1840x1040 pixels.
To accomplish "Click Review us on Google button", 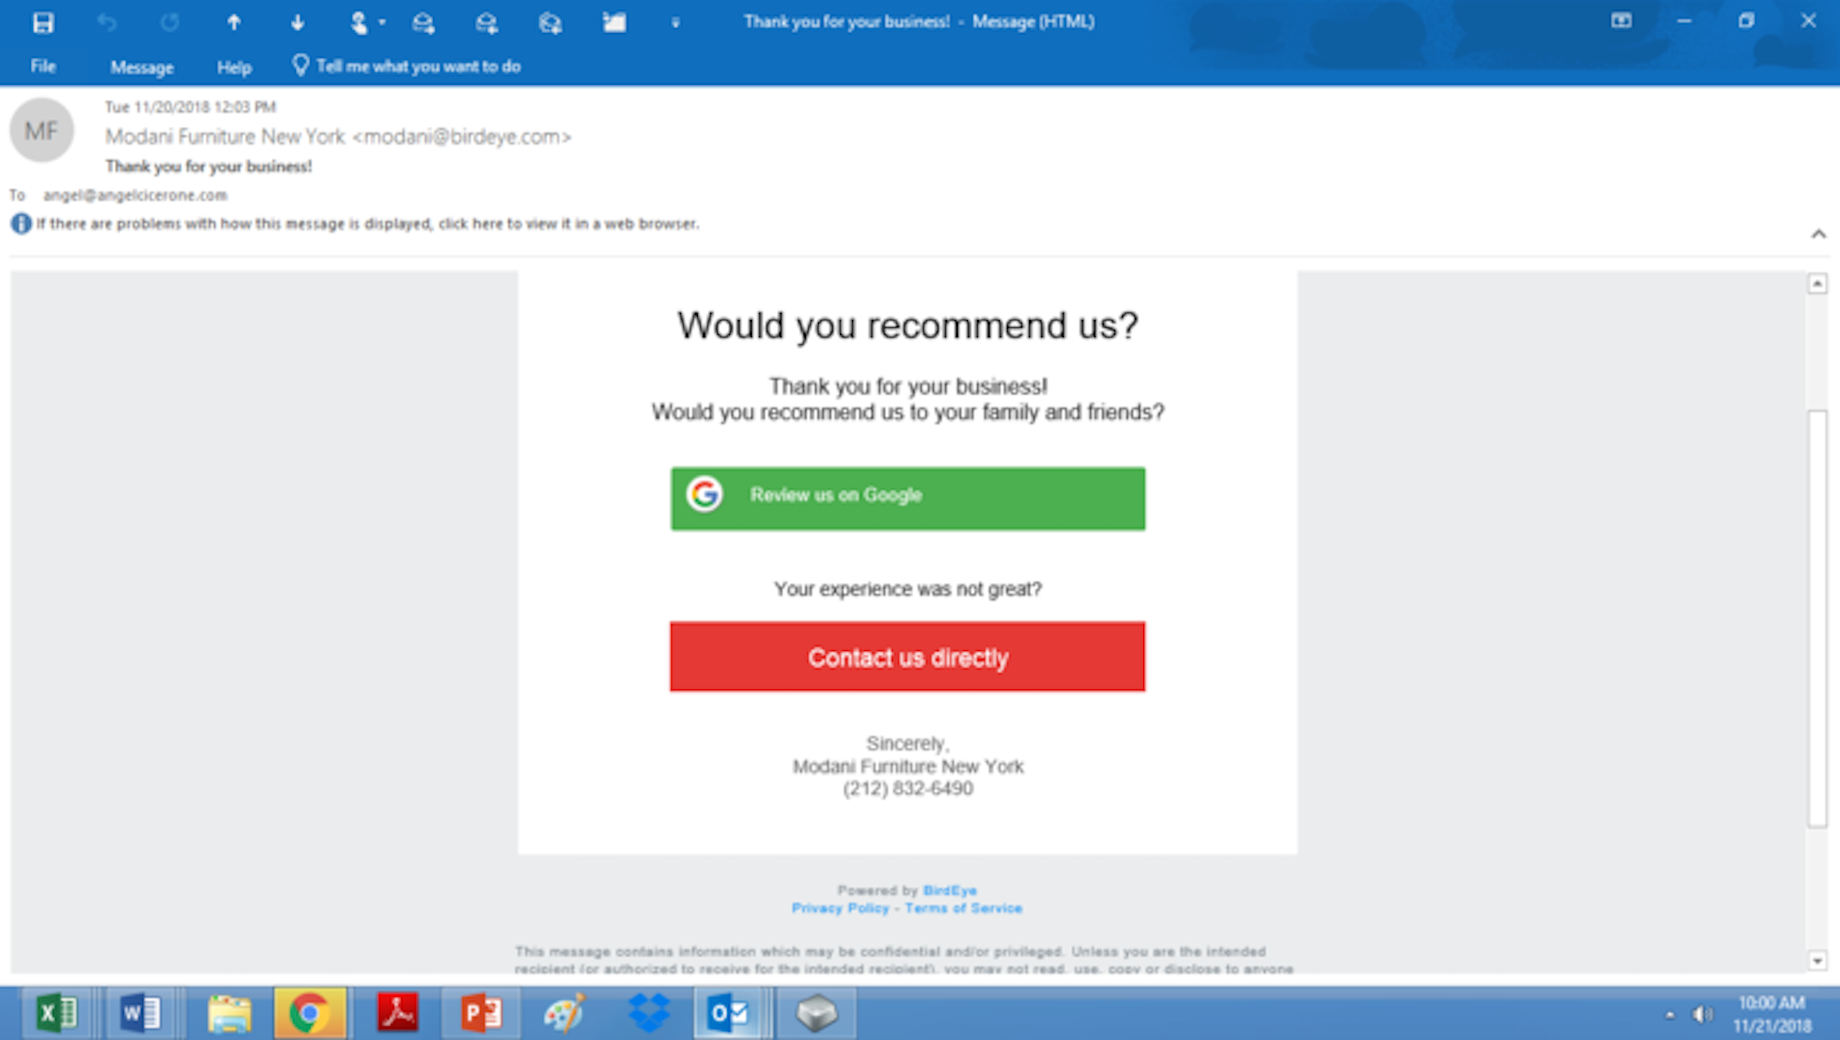I will (908, 498).
